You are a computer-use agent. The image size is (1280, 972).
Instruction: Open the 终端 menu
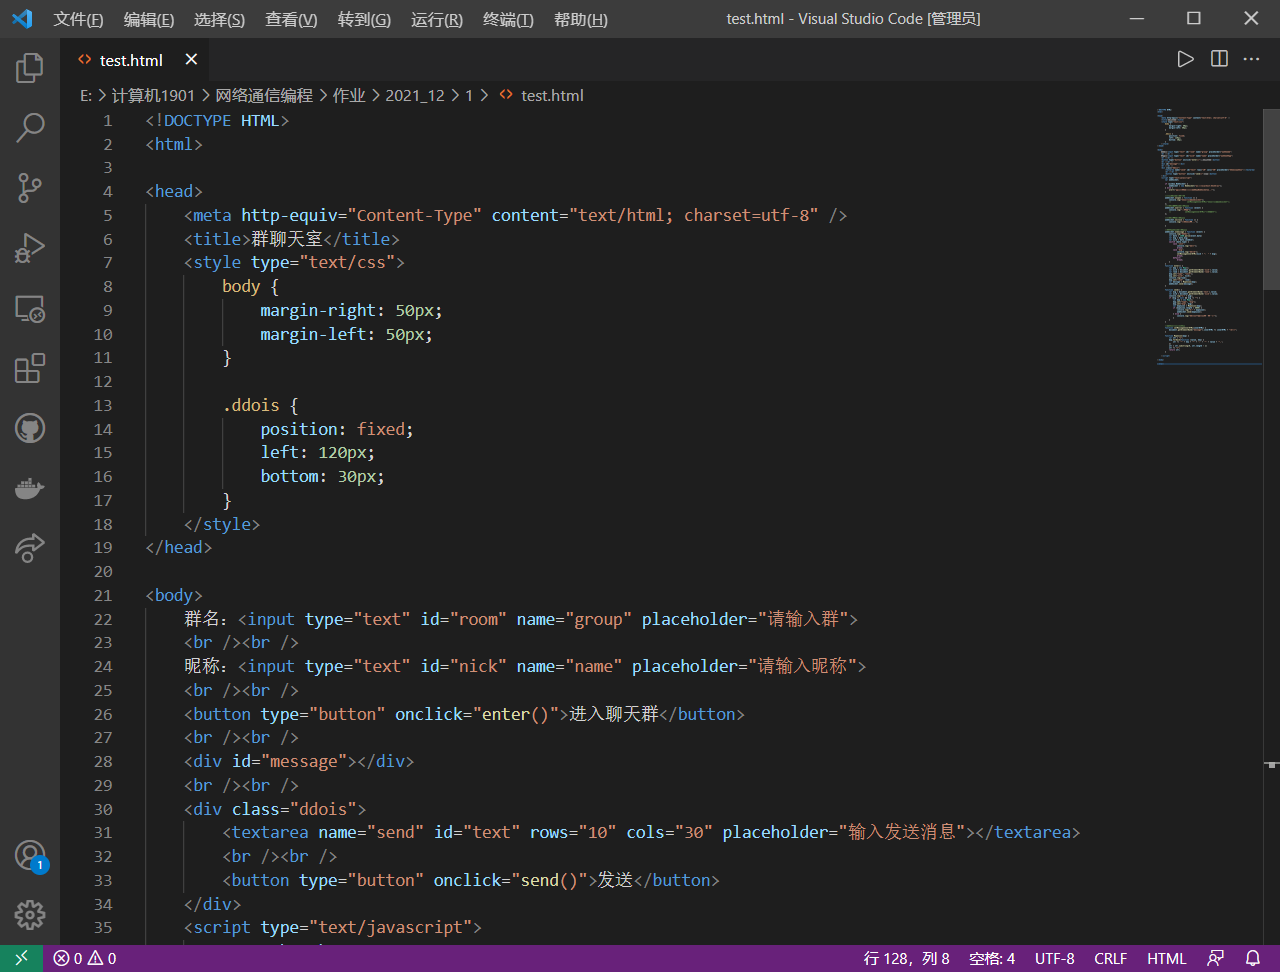(507, 19)
